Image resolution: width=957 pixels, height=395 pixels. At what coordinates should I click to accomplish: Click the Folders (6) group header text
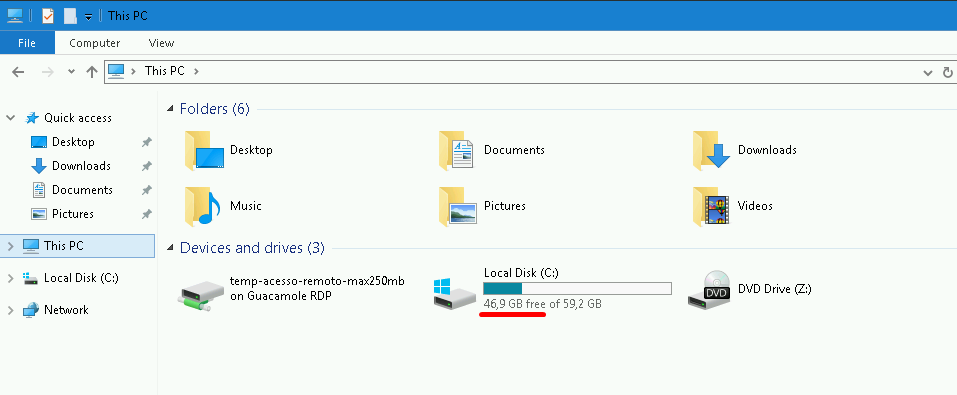214,109
